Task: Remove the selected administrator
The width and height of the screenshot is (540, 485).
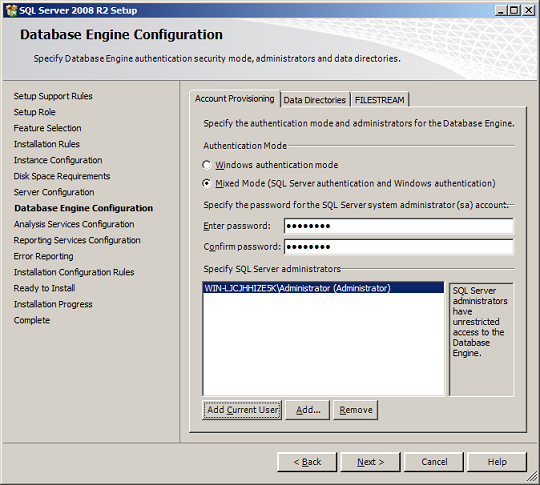Action: coord(356,410)
